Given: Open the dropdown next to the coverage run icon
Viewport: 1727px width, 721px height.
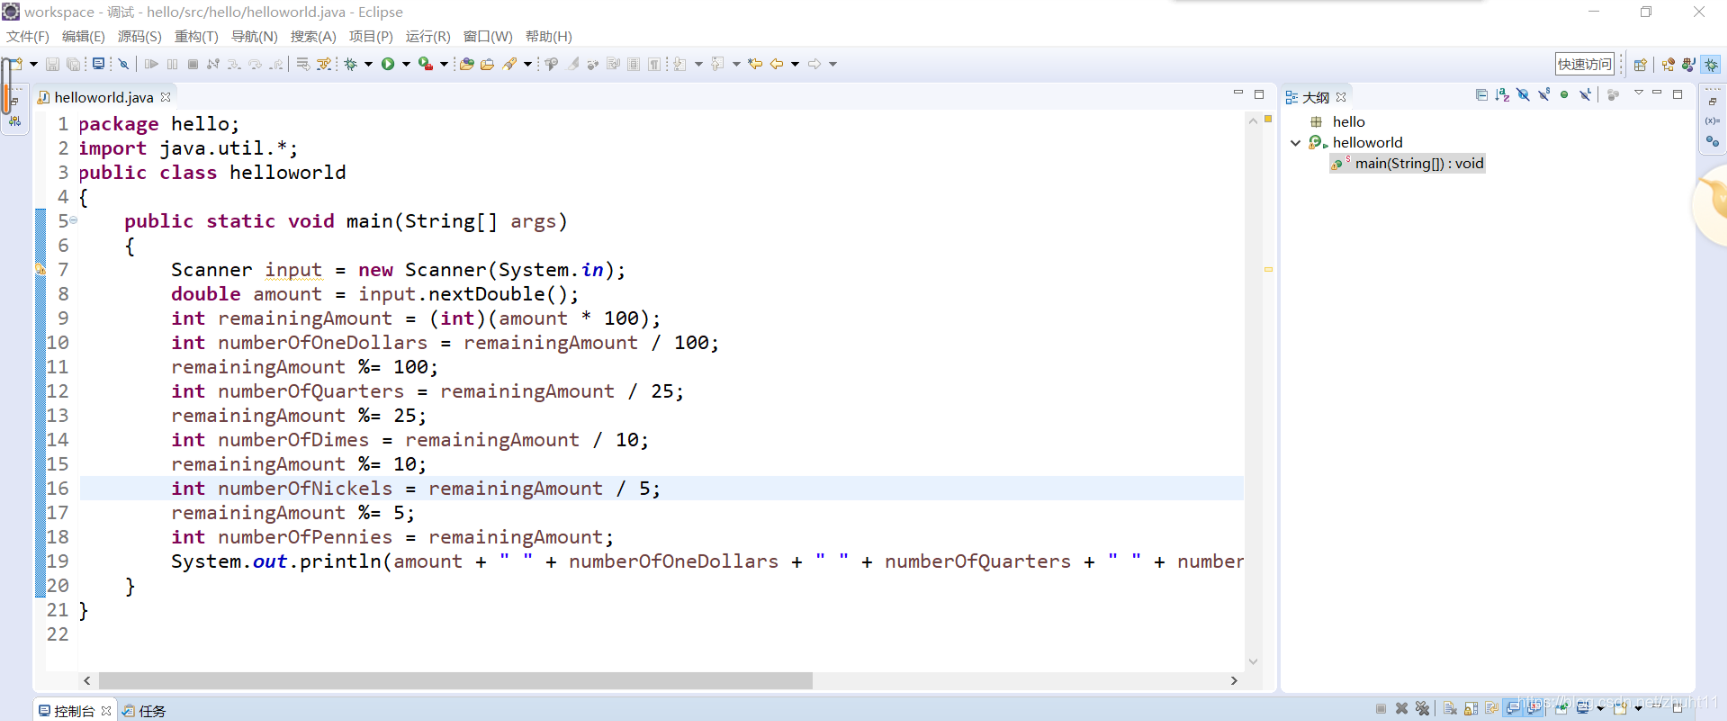Looking at the screenshot, I should [444, 64].
